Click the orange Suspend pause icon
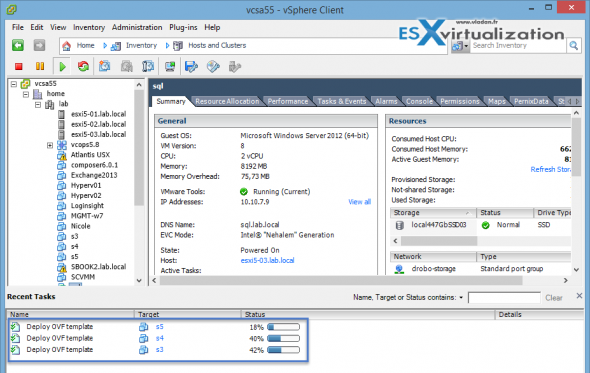Viewport: 590px width, 373px height. (x=40, y=67)
